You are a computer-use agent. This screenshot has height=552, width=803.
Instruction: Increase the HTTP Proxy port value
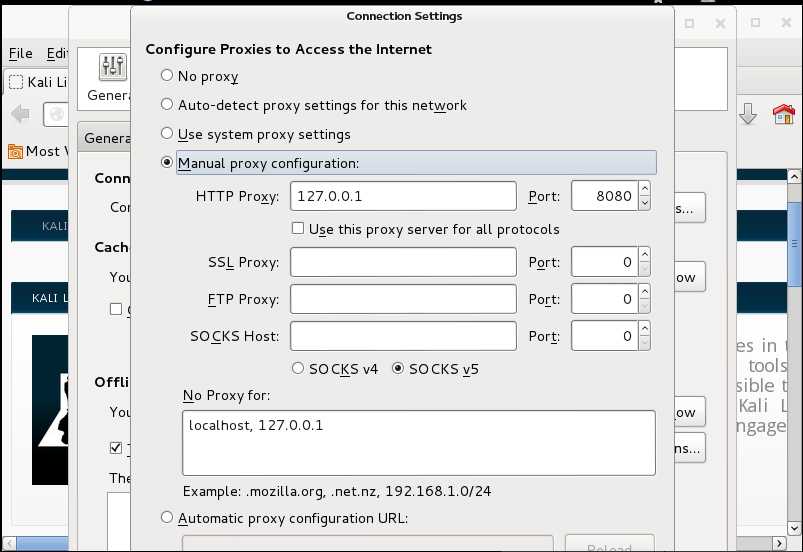pyautogui.click(x=645, y=189)
